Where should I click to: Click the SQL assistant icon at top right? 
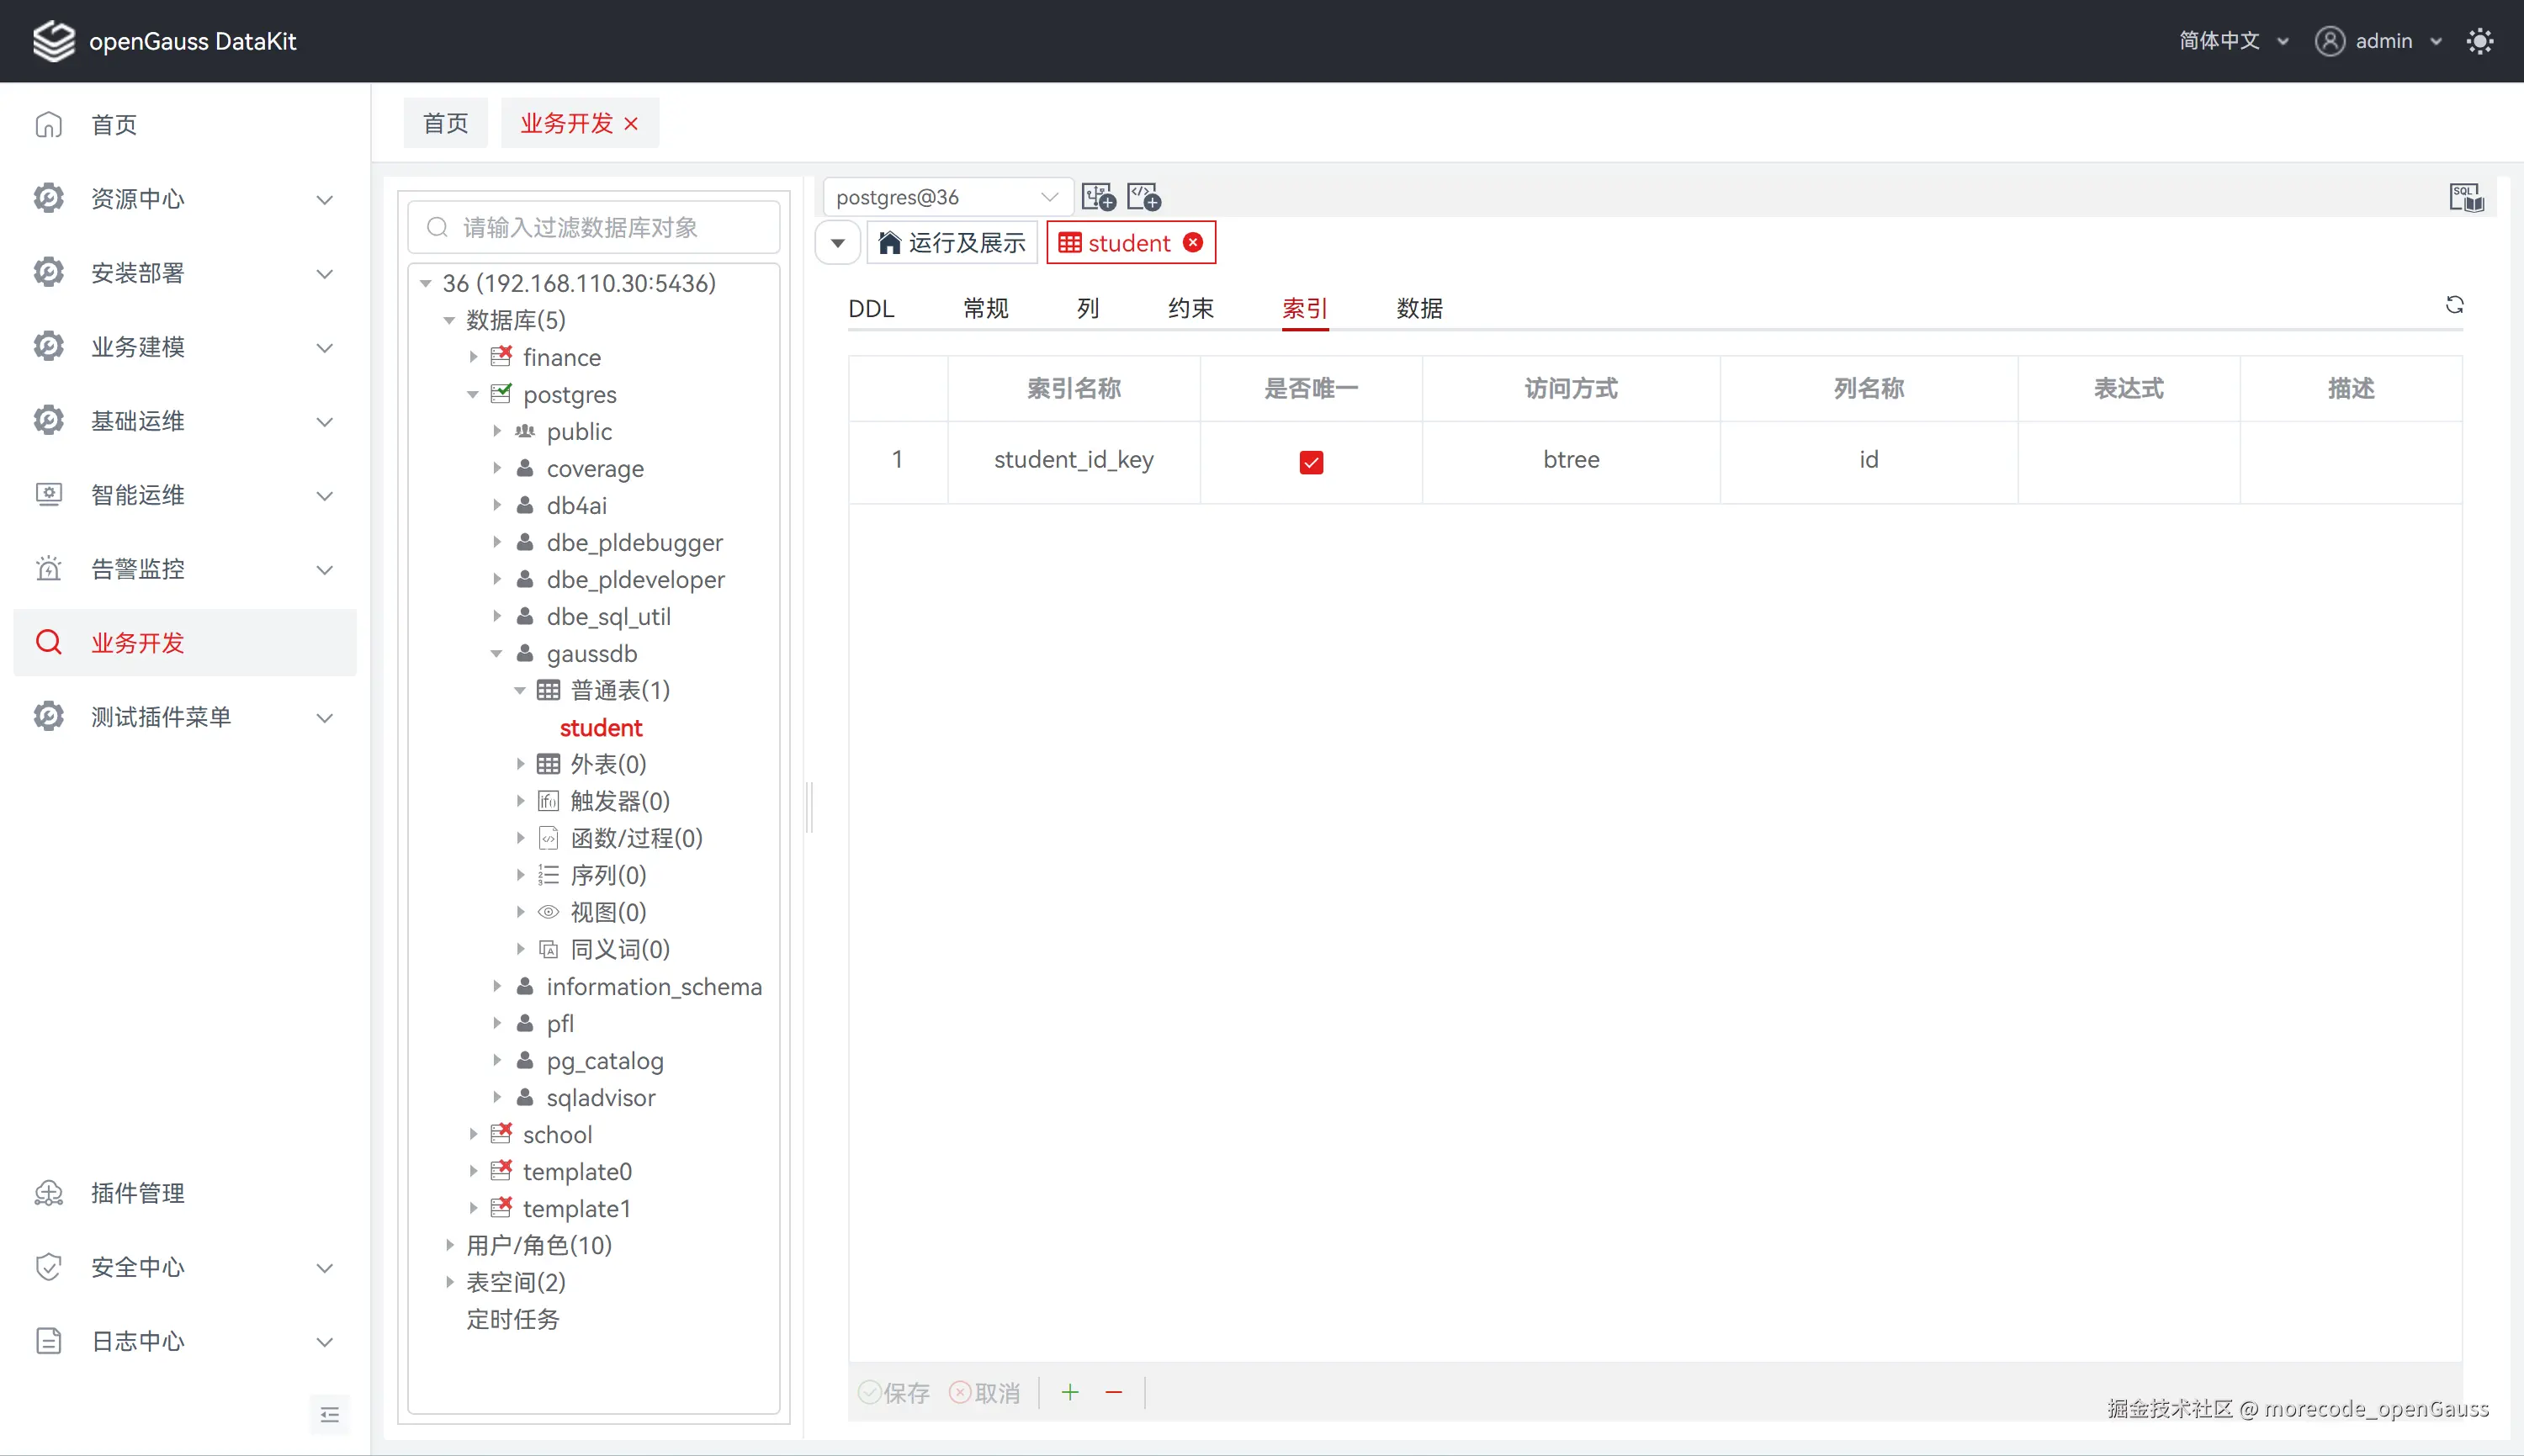coord(2465,197)
